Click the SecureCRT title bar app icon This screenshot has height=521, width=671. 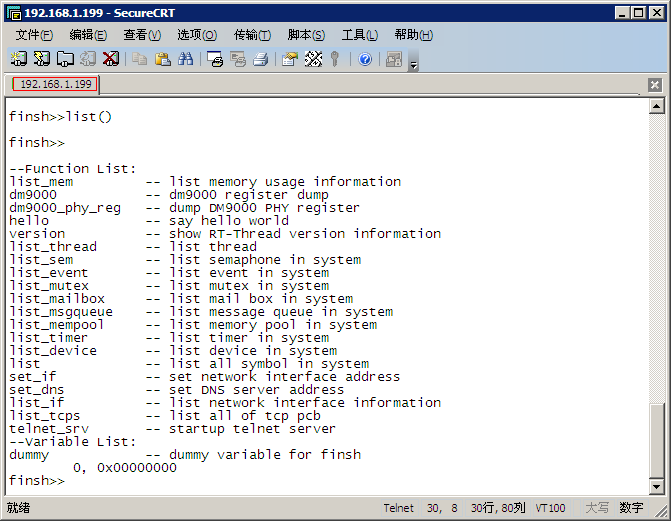(14, 13)
